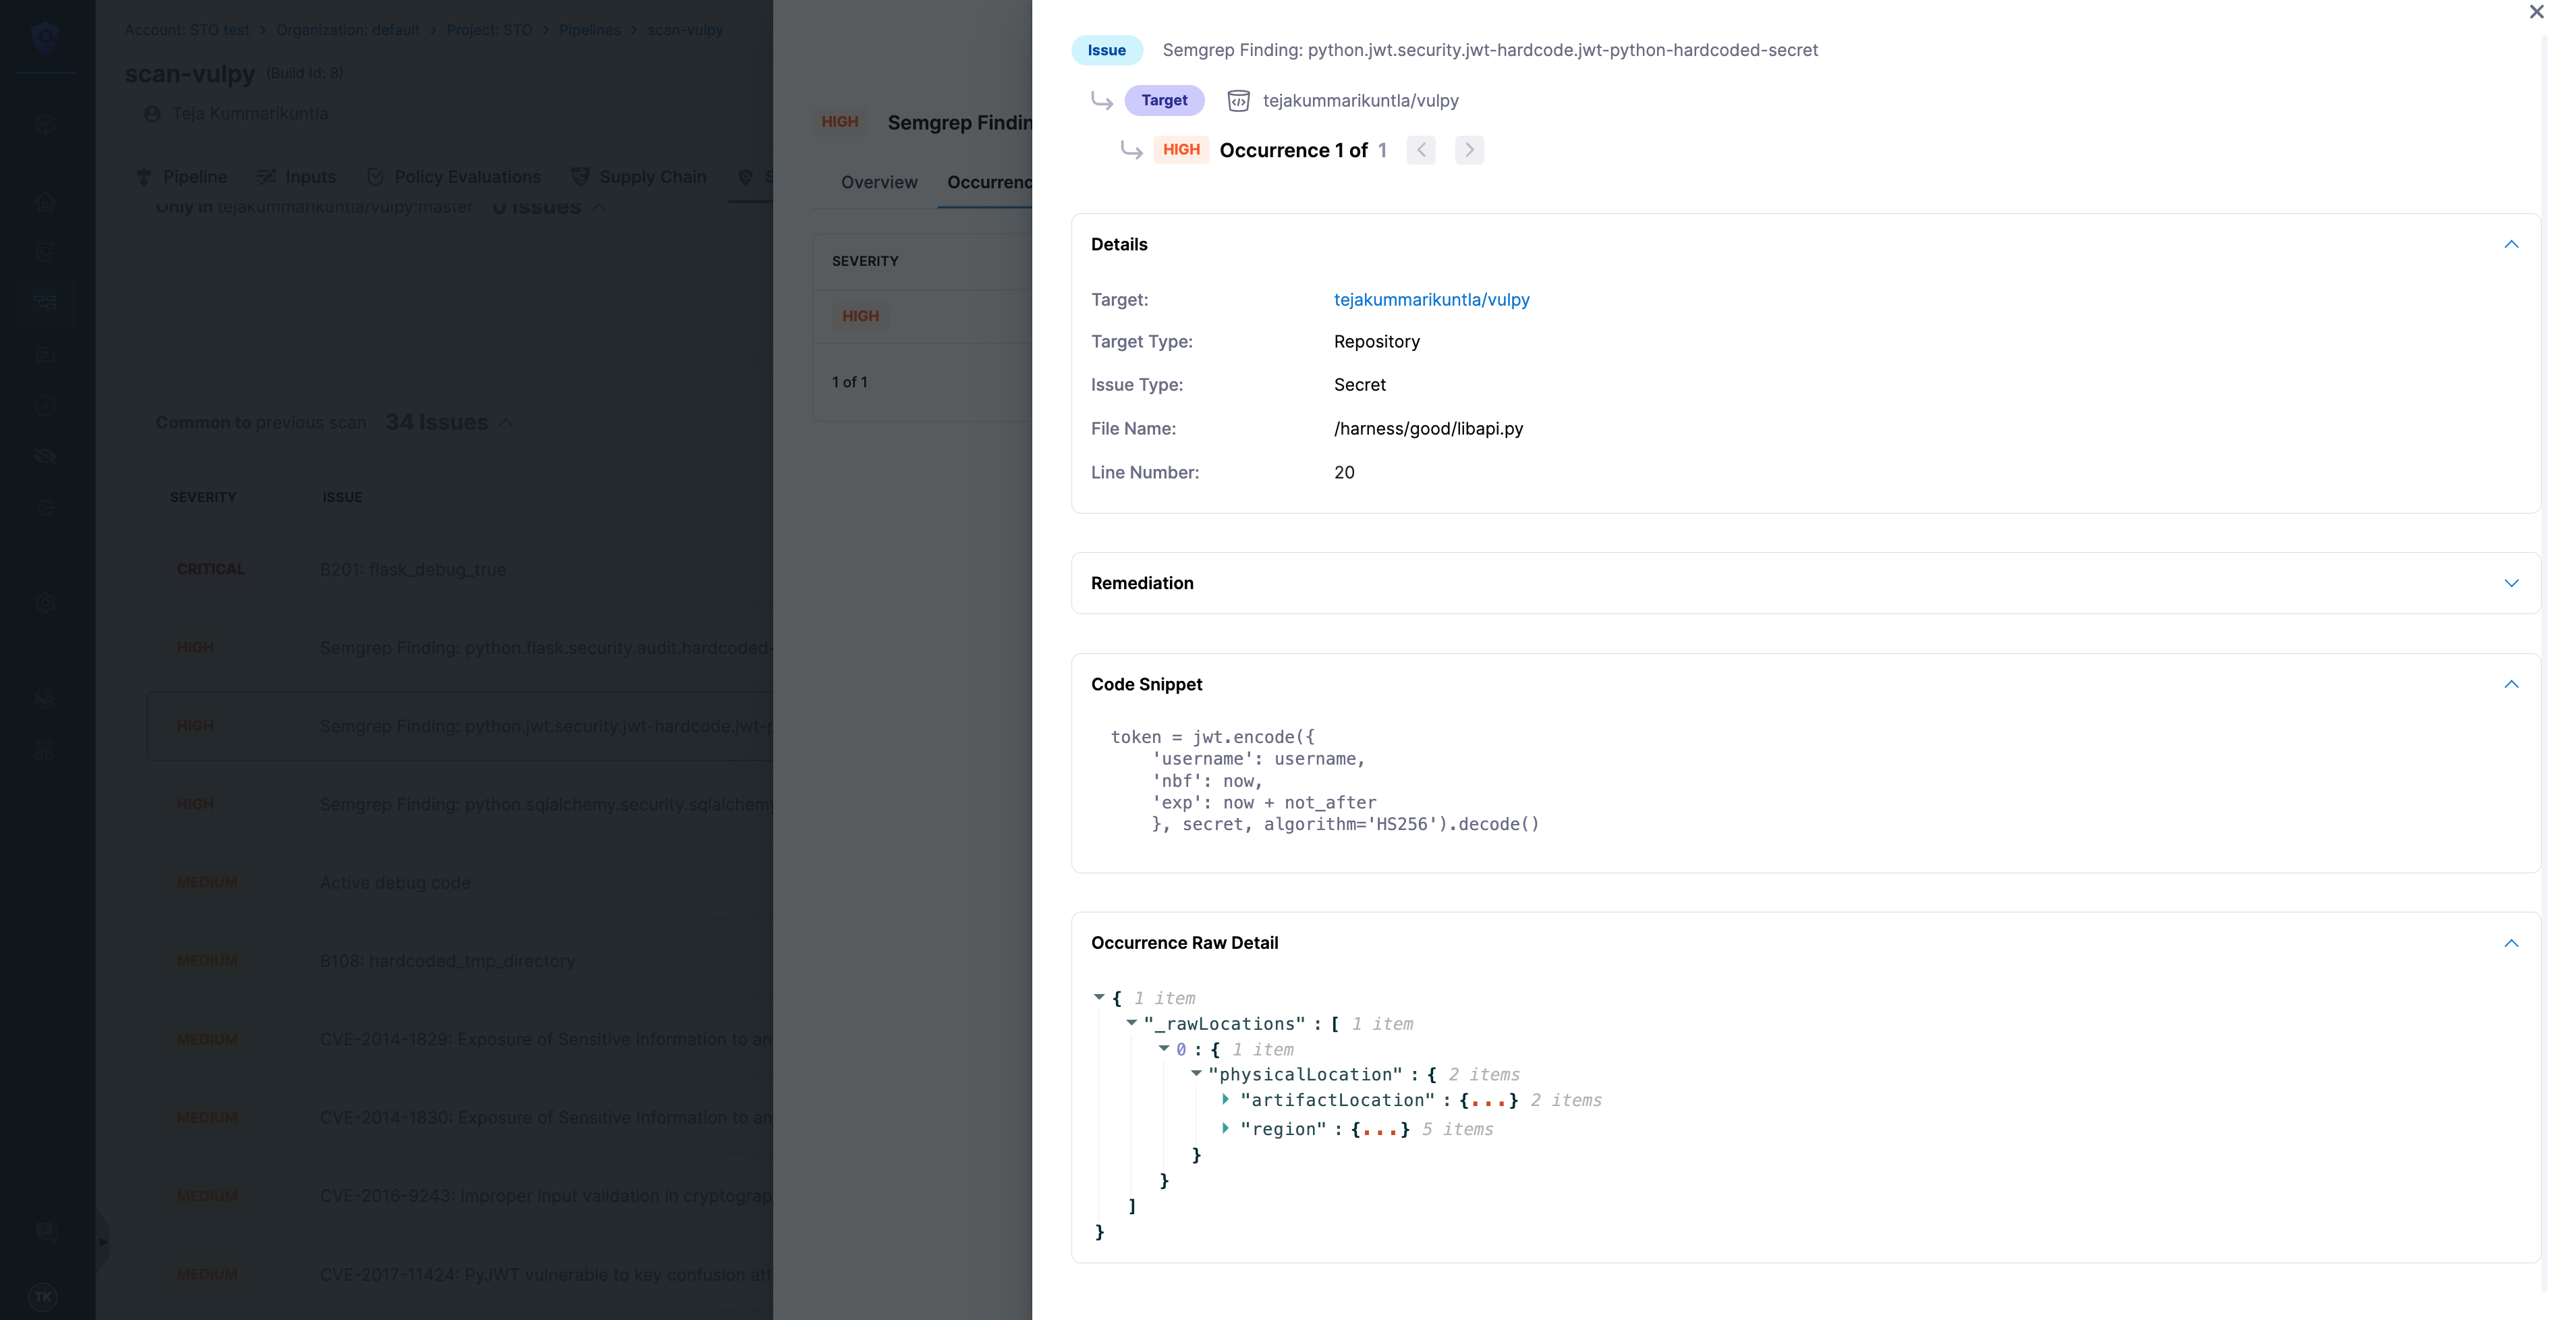
Task: Expand the Remediation section
Action: coord(2511,583)
